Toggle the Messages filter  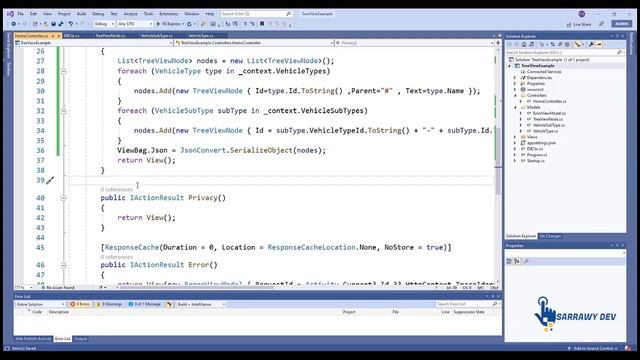(x=144, y=304)
